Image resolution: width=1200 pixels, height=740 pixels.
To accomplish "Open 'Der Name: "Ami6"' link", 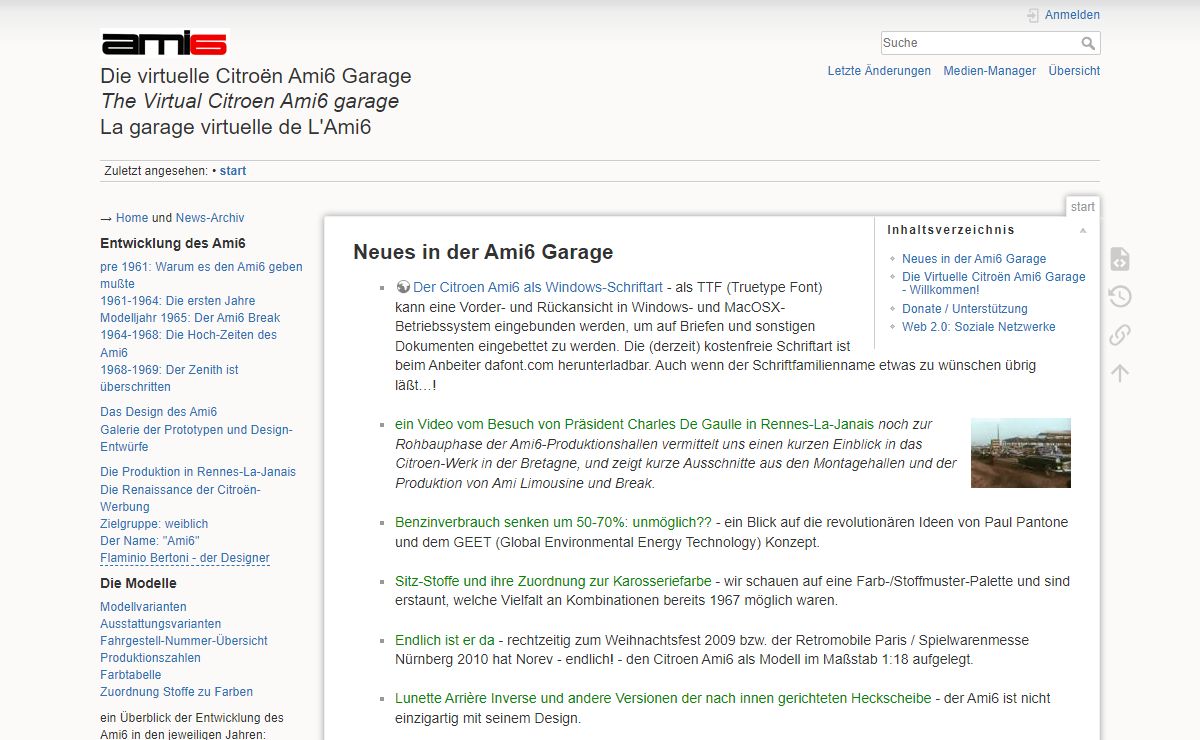I will click(150, 541).
